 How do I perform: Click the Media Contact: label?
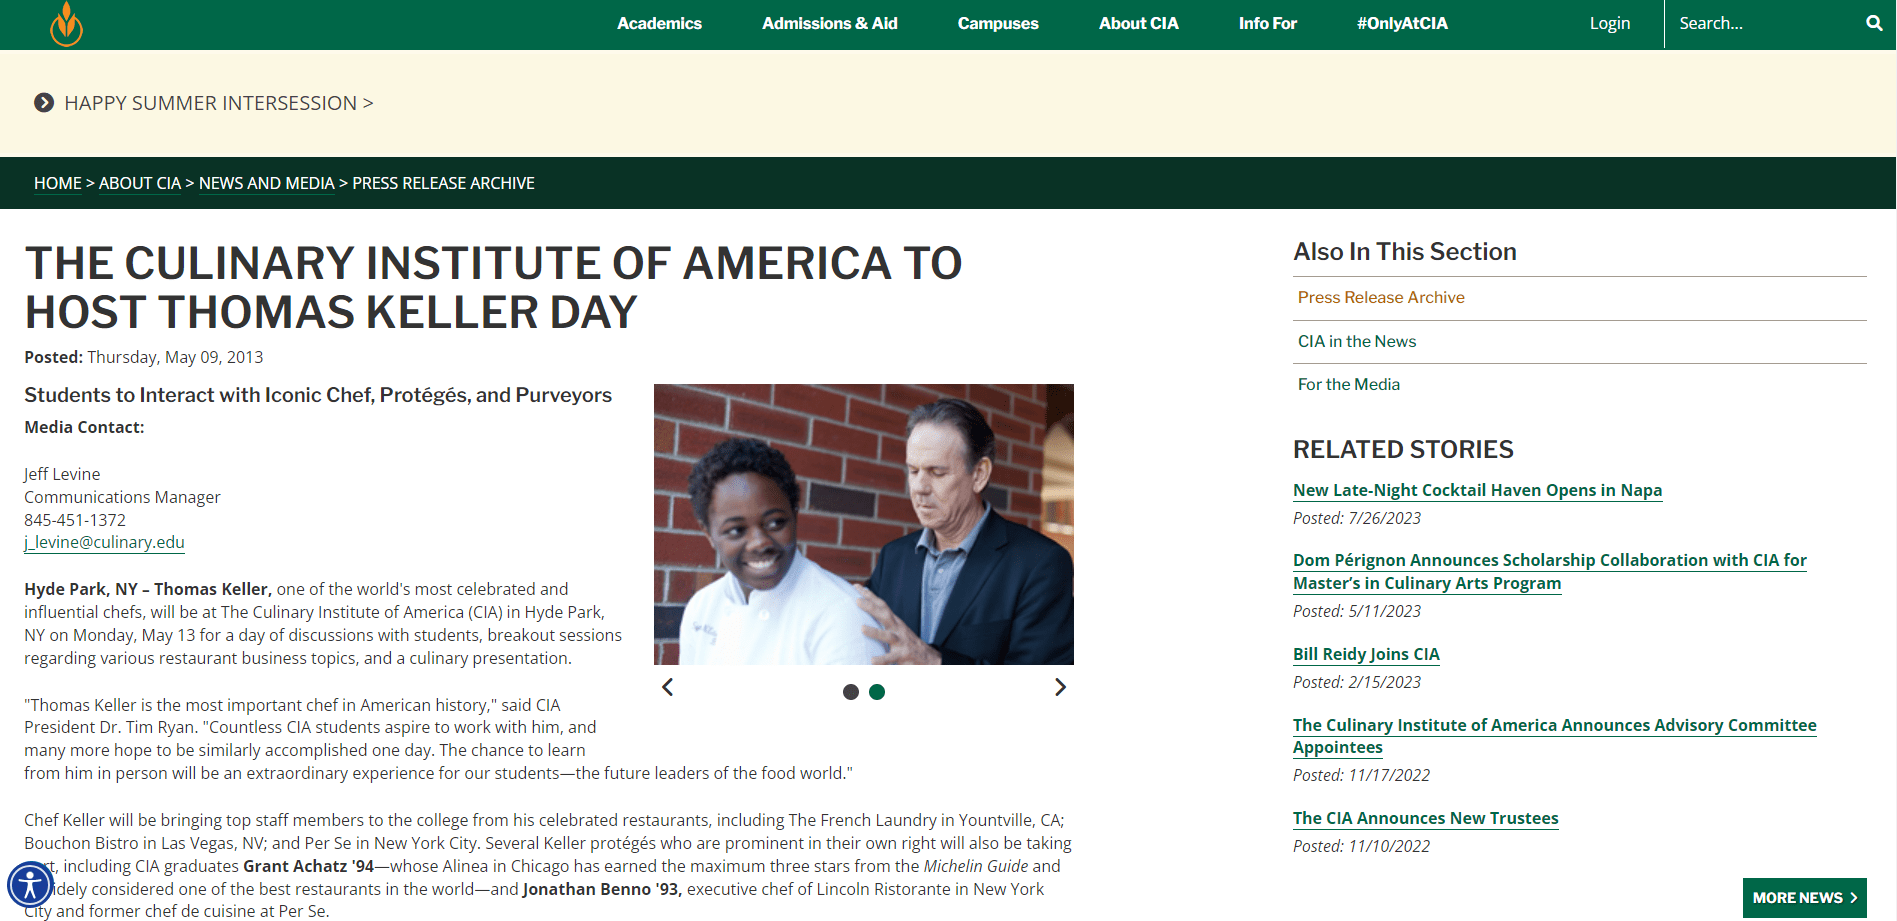tap(84, 427)
